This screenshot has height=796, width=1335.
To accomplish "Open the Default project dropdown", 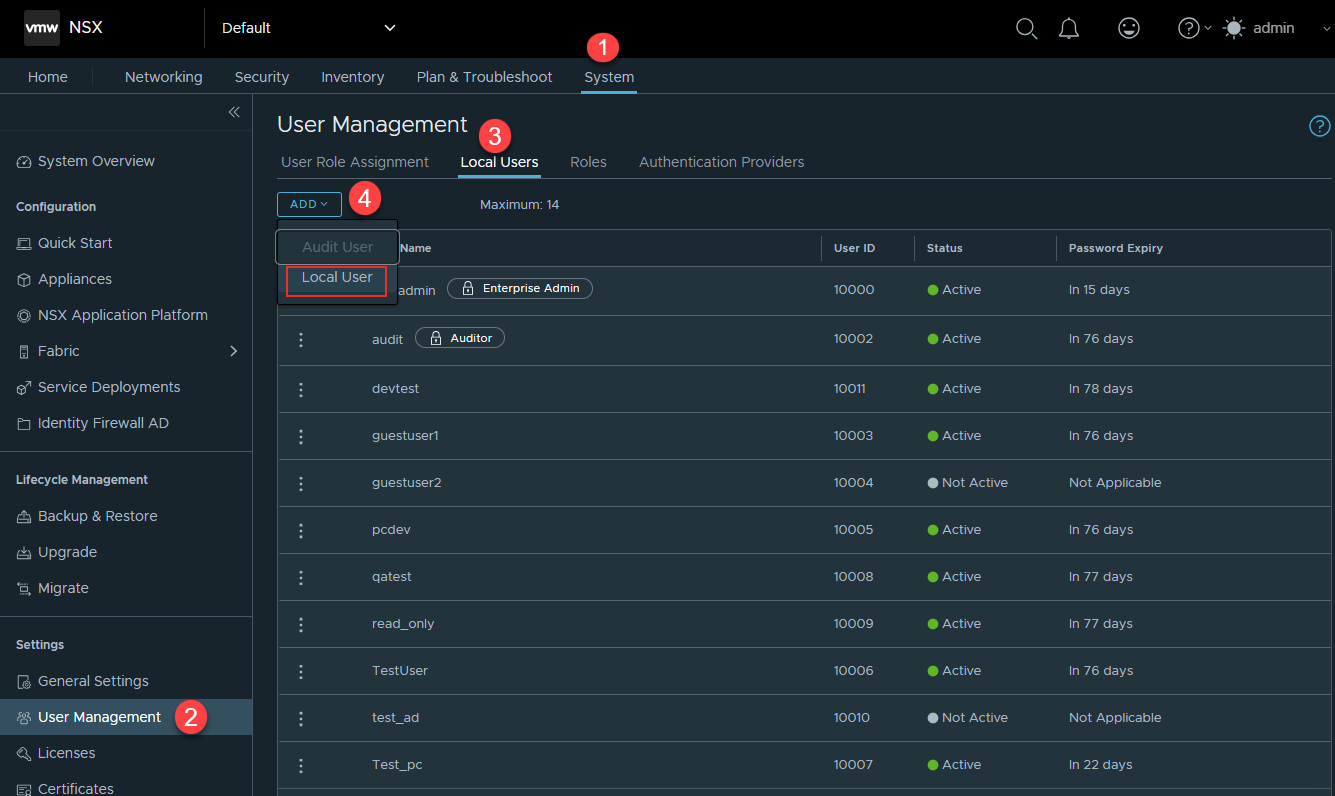I will tap(308, 28).
